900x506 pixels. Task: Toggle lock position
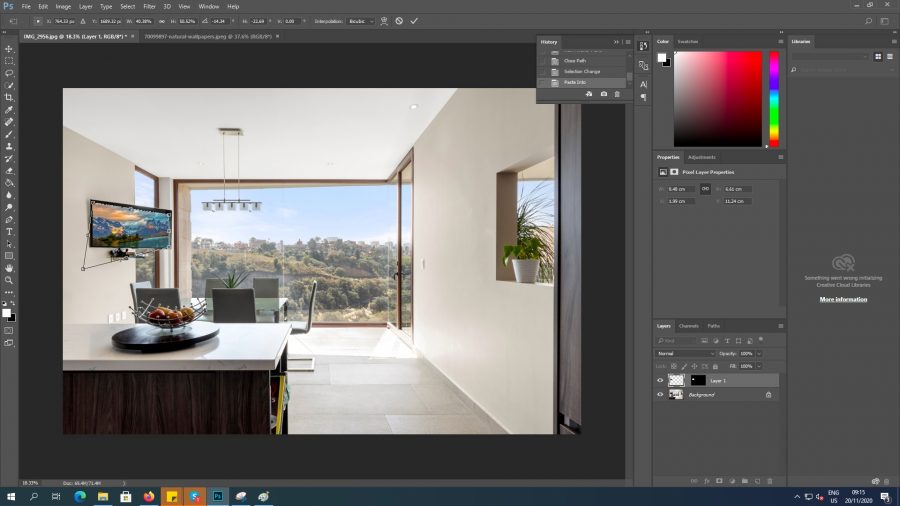695,366
